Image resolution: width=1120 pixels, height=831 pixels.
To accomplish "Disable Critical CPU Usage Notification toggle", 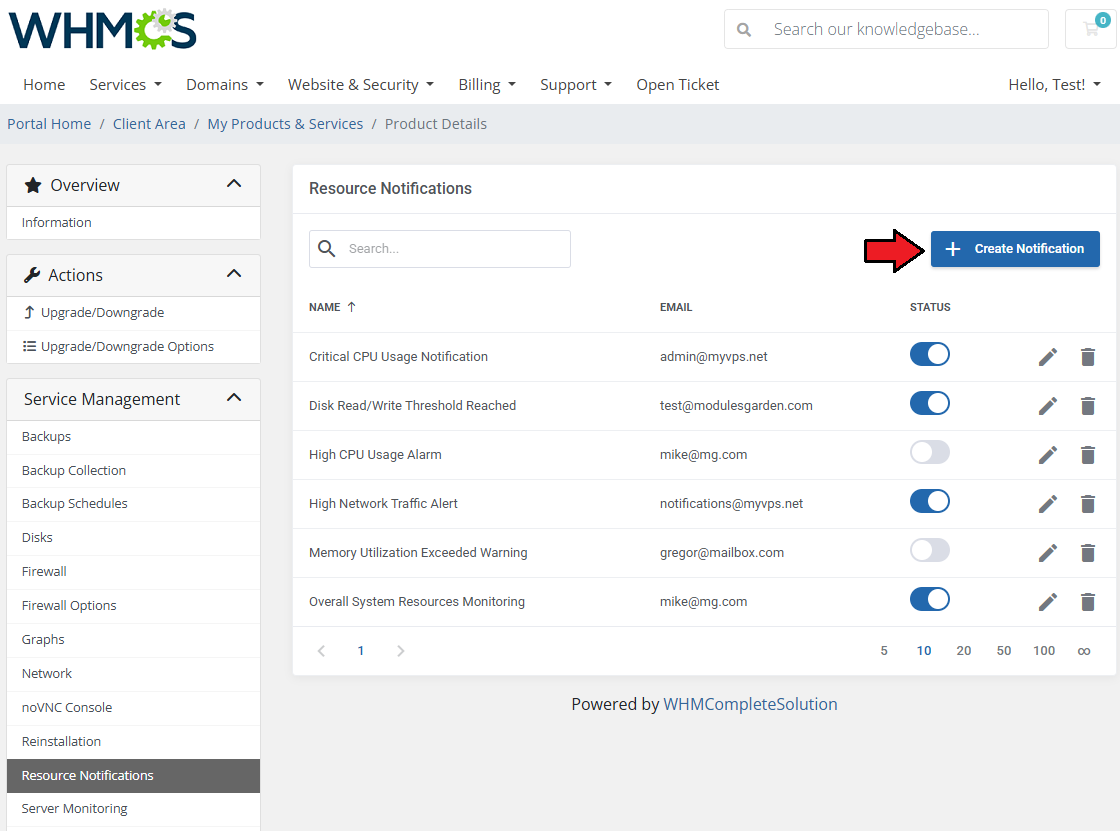I will [x=929, y=354].
